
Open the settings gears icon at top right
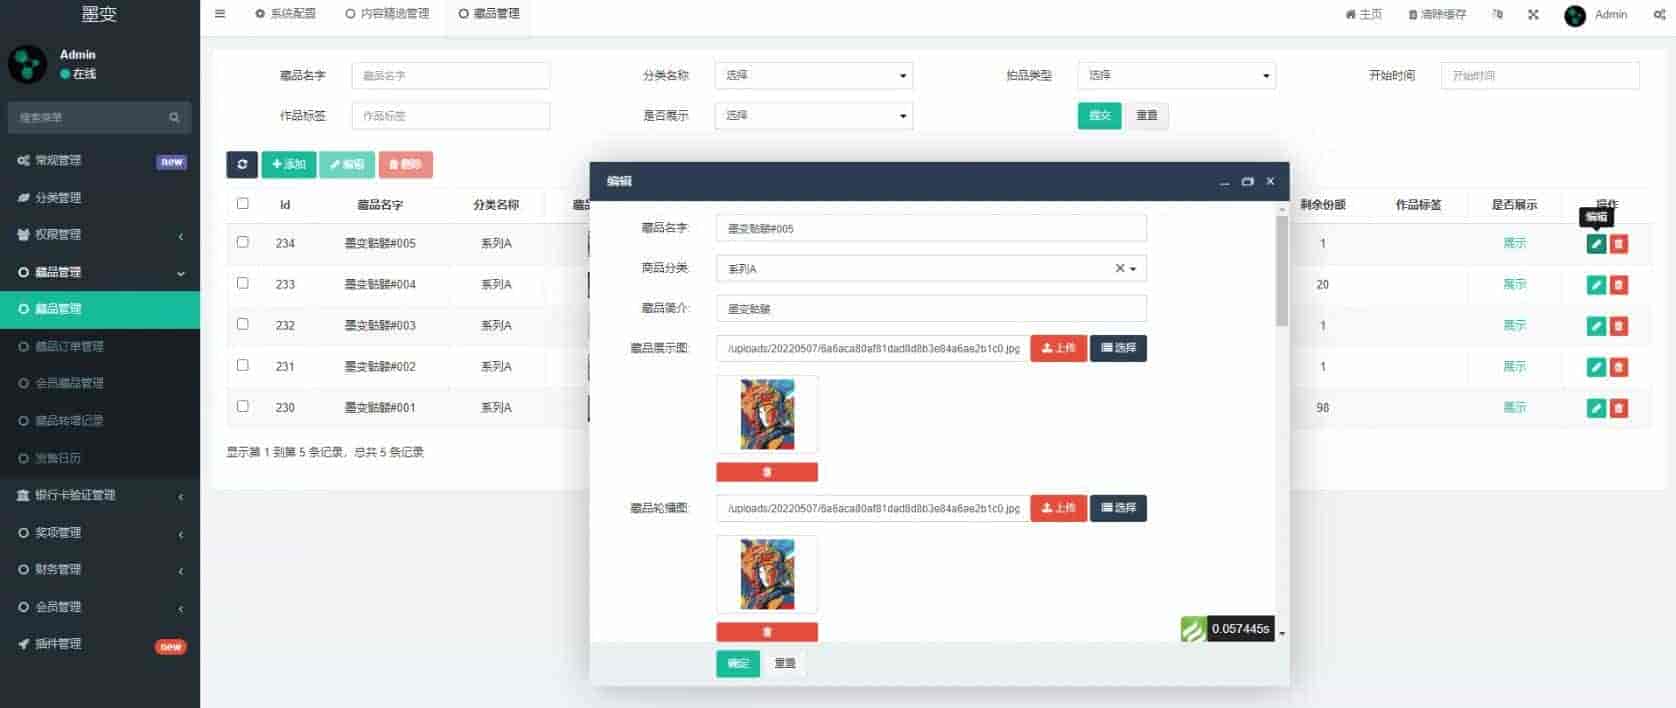tap(1659, 15)
